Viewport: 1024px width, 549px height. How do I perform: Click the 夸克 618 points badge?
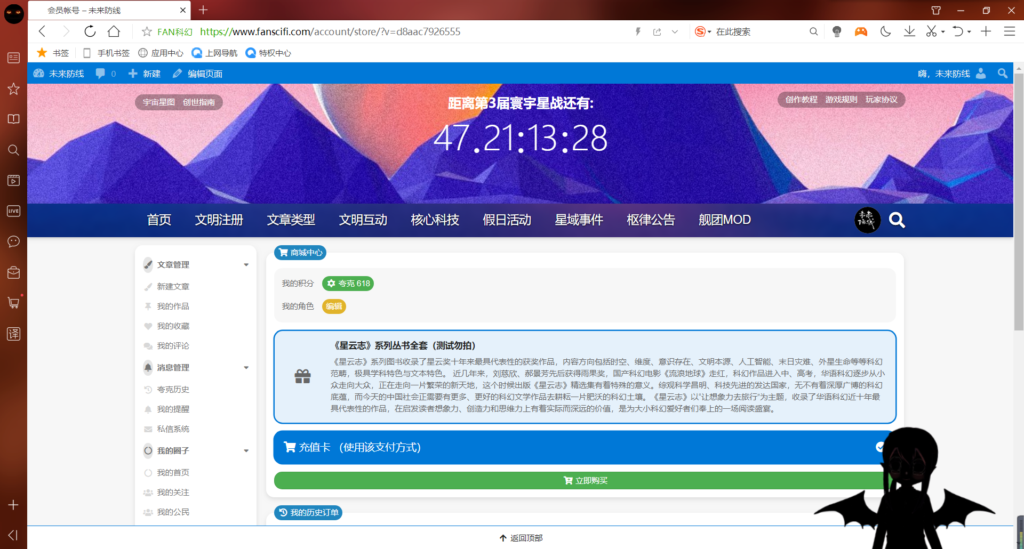click(348, 283)
